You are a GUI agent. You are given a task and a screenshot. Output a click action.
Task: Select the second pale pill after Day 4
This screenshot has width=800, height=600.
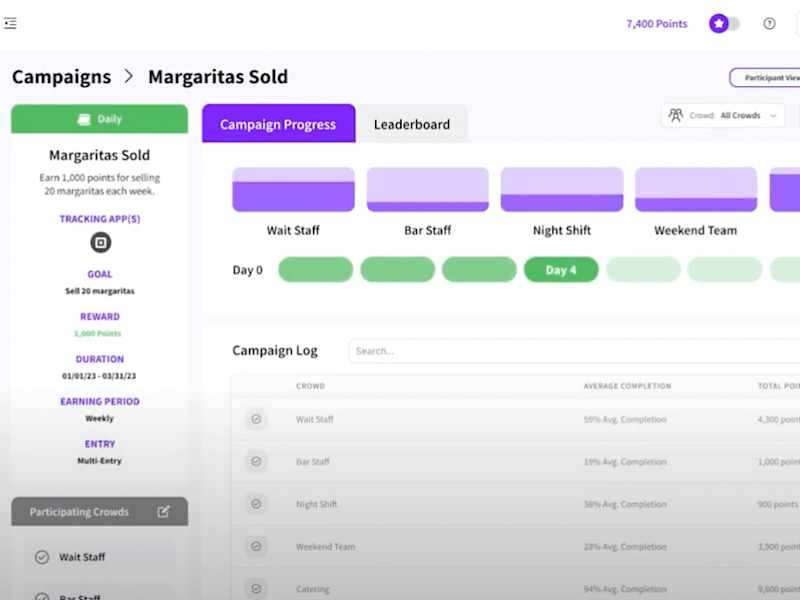(x=725, y=269)
